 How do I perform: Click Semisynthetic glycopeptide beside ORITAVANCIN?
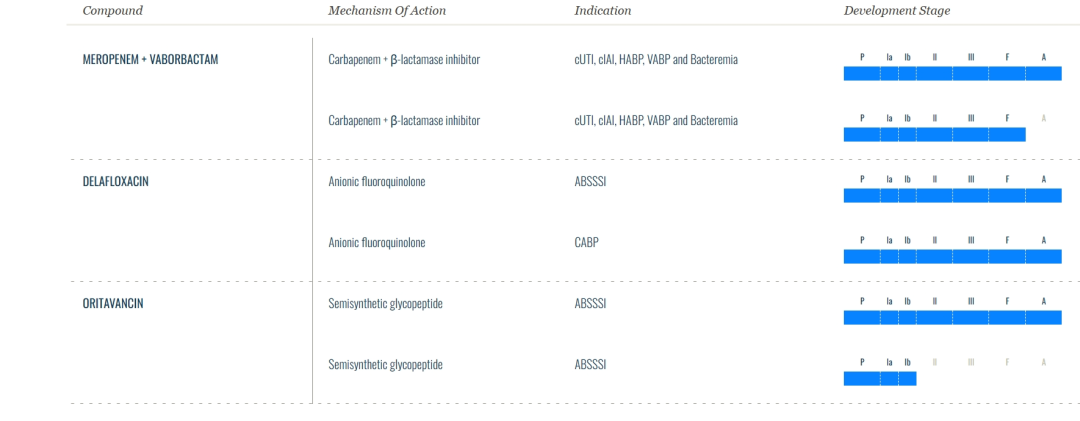(385, 304)
